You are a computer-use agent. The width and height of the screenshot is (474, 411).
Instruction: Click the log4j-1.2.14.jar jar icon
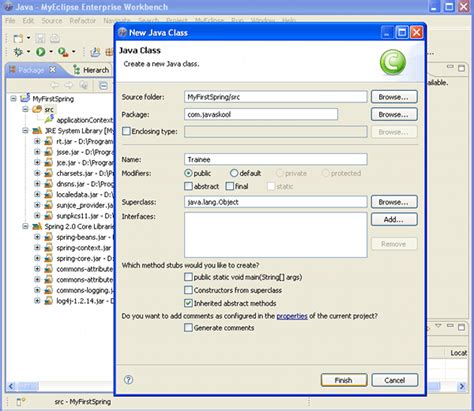pyautogui.click(x=49, y=301)
